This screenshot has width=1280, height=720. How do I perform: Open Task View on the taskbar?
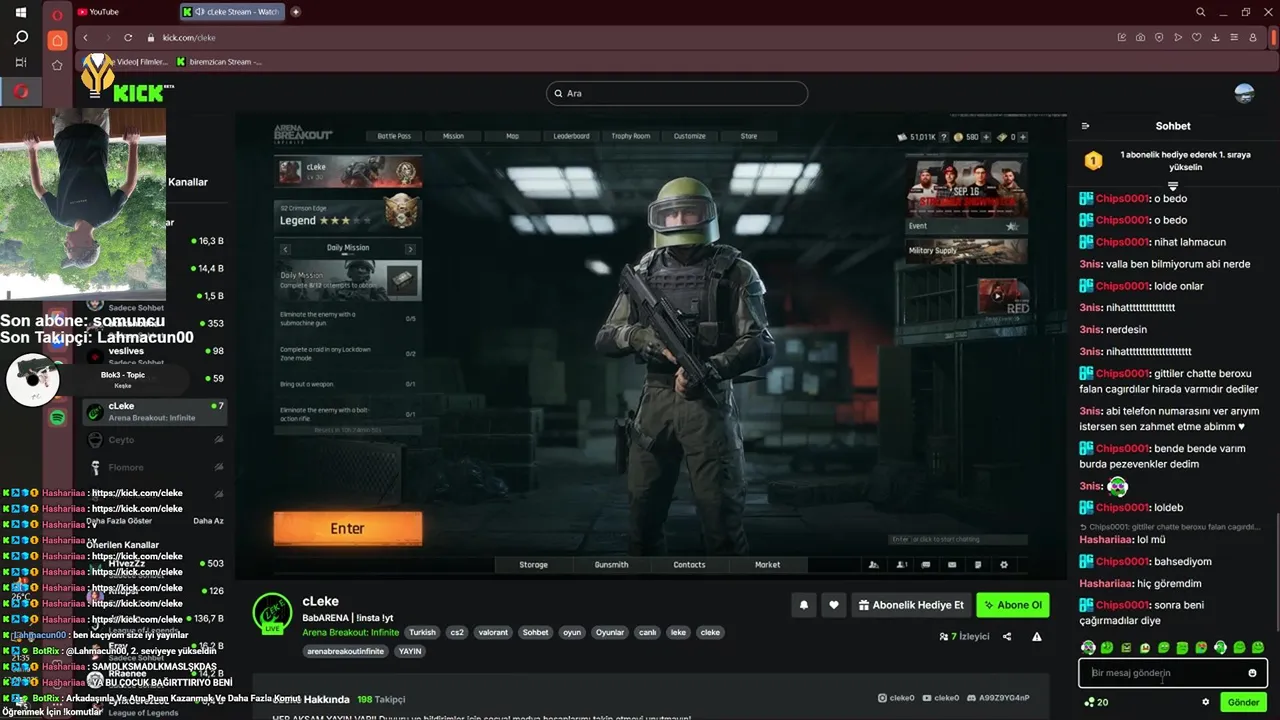(20, 63)
